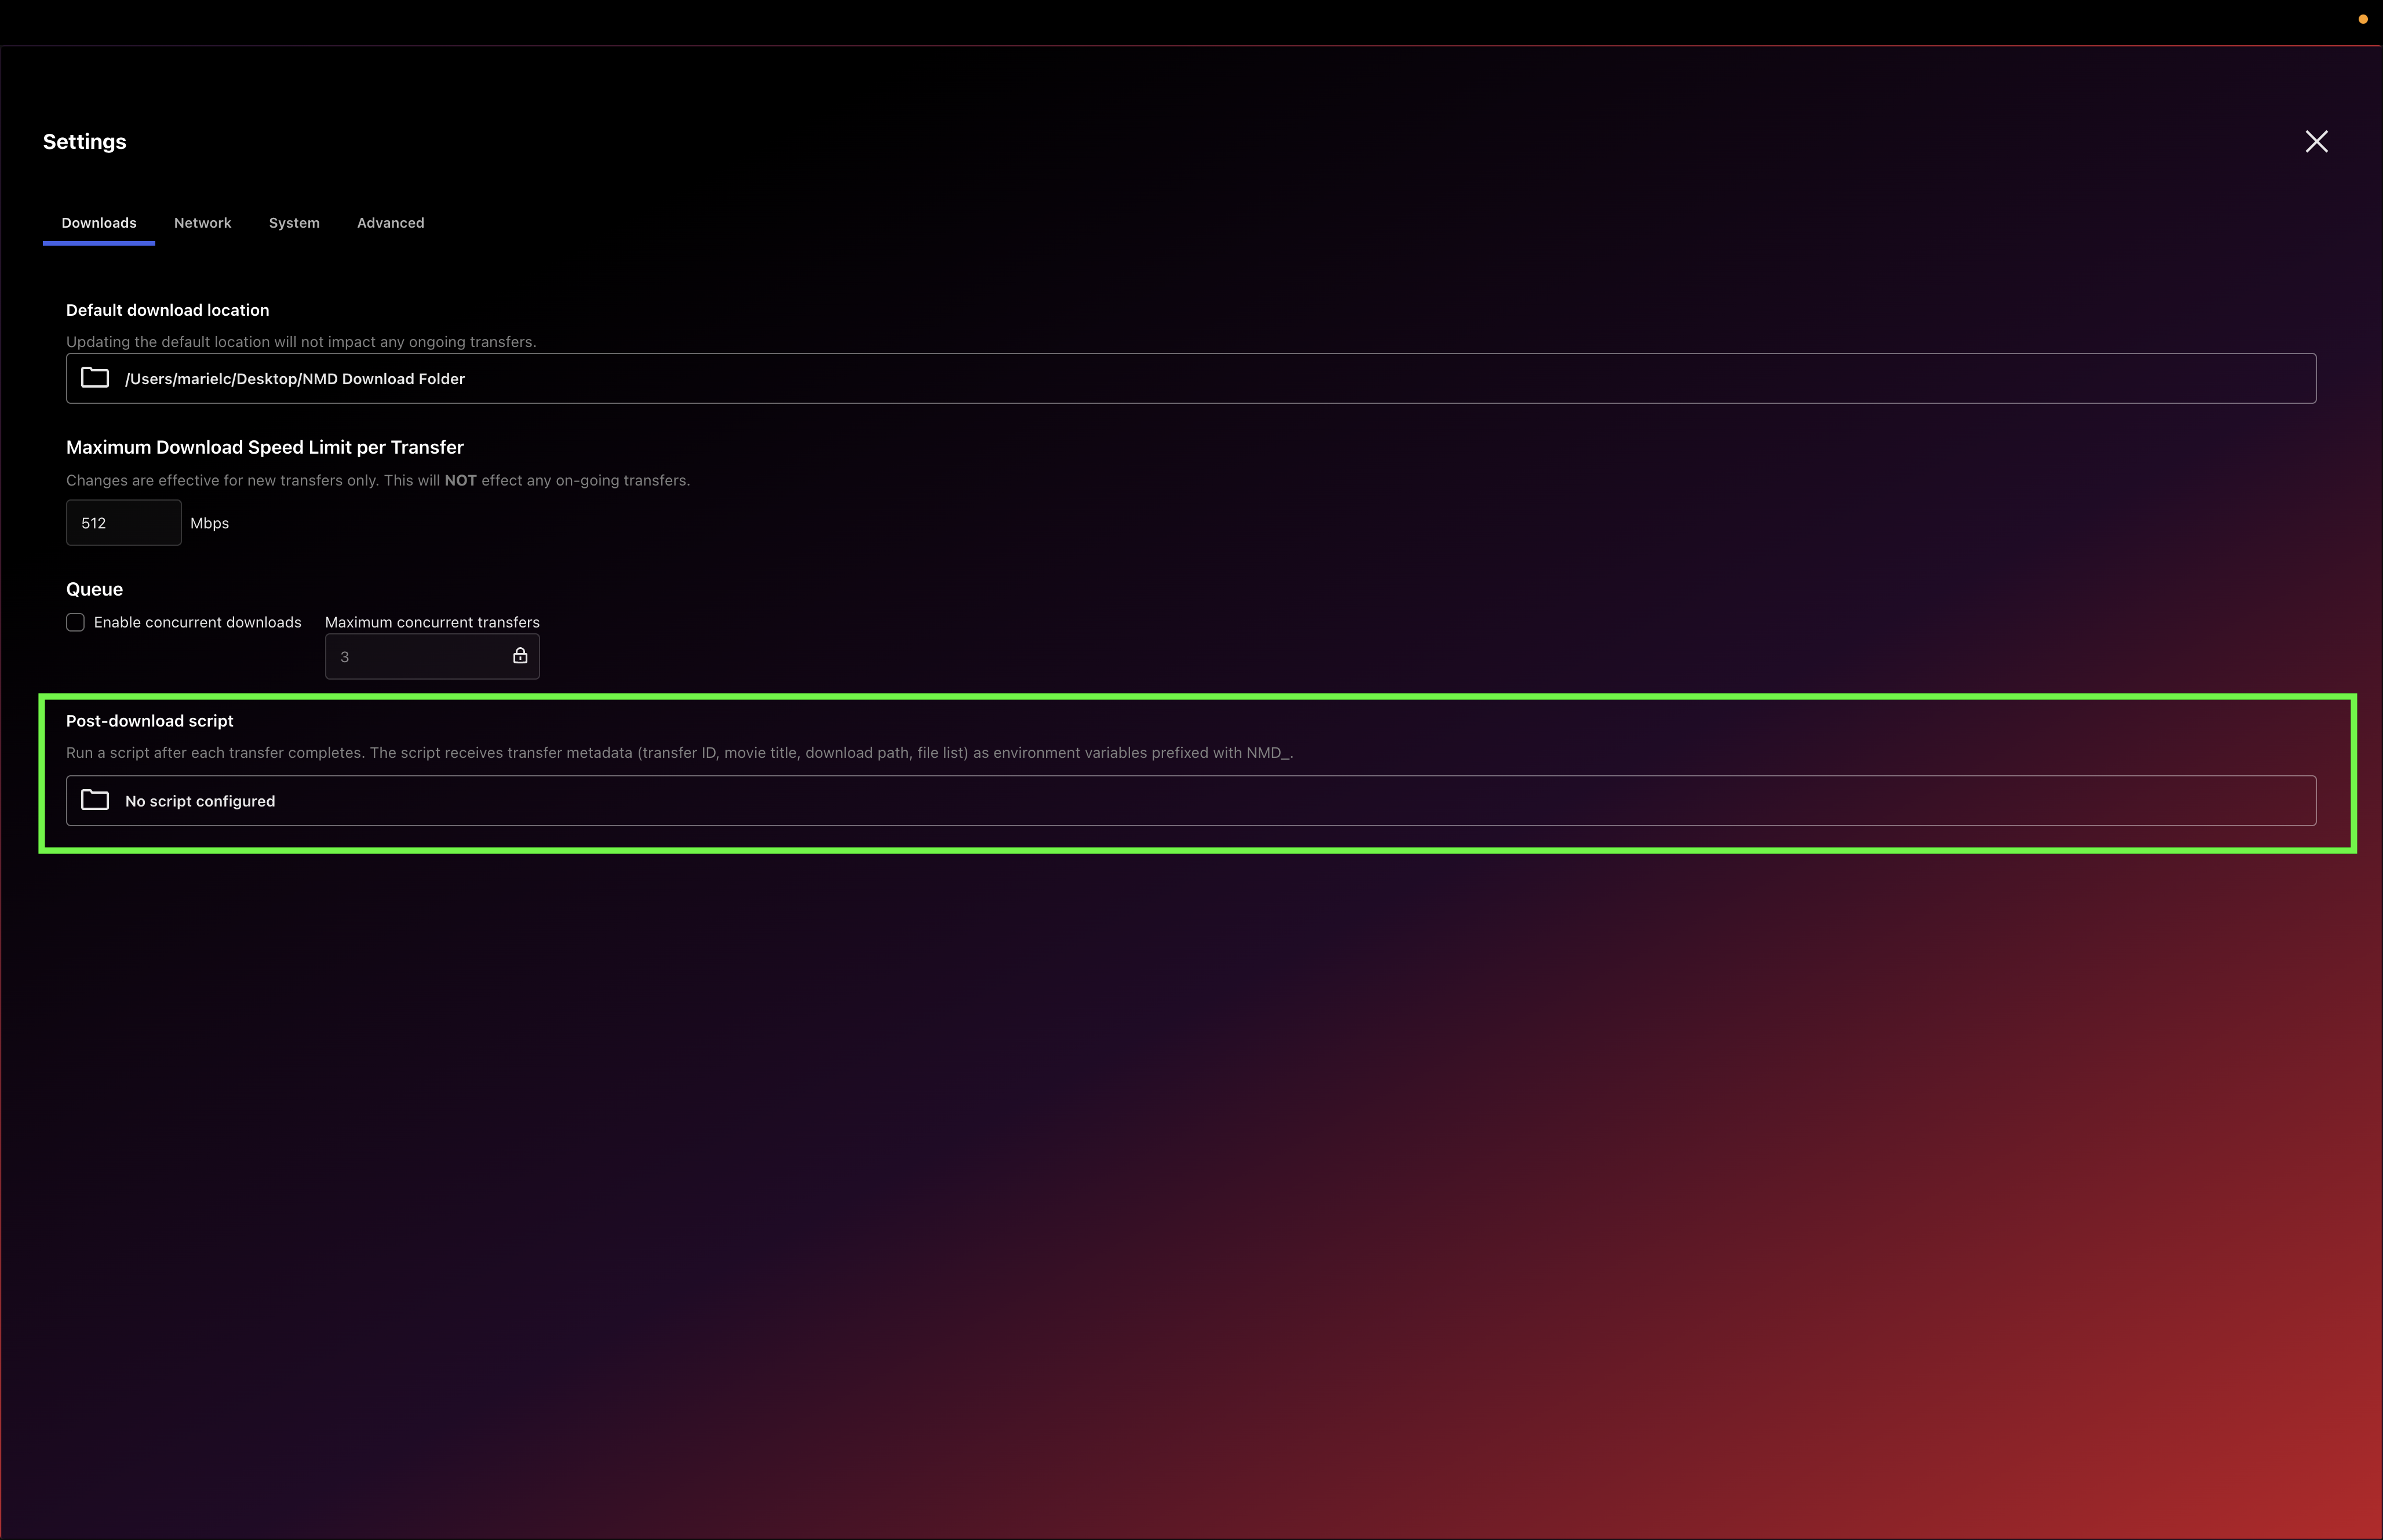
Task: View the Advanced settings tab
Action: [x=391, y=223]
